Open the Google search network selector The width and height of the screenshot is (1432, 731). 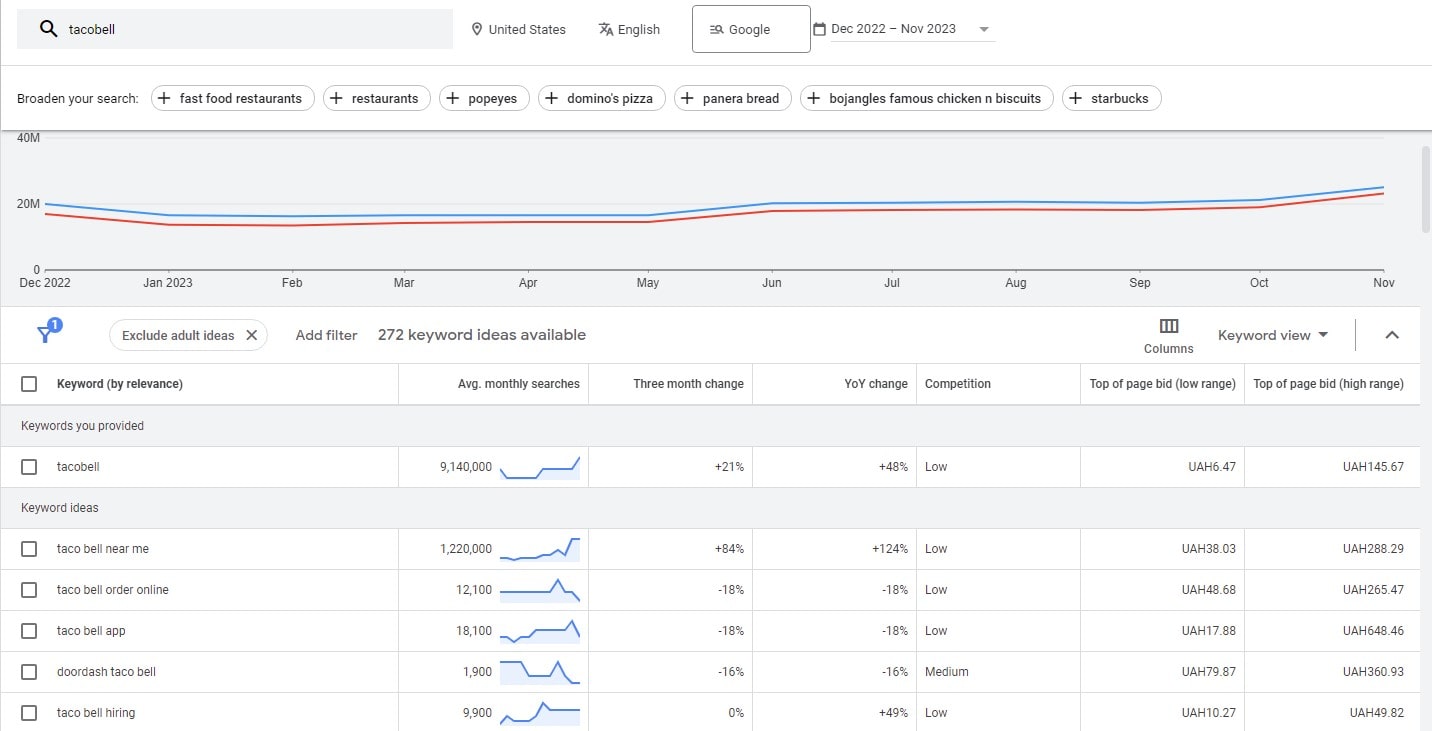pos(751,29)
